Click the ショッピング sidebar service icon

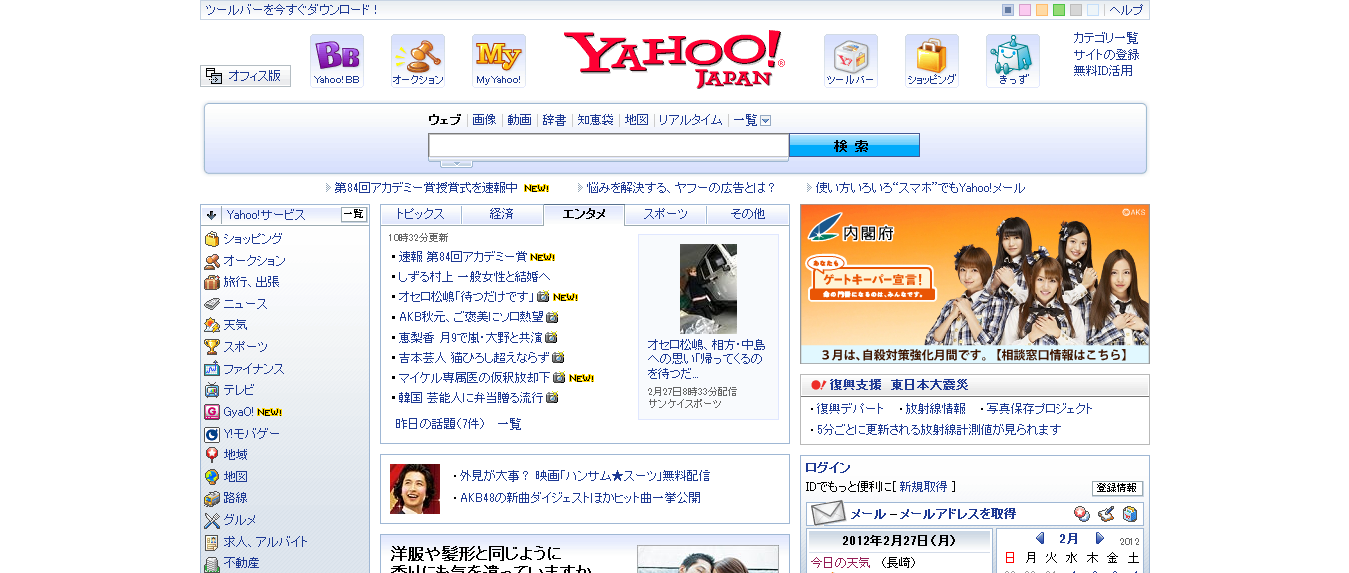point(212,239)
